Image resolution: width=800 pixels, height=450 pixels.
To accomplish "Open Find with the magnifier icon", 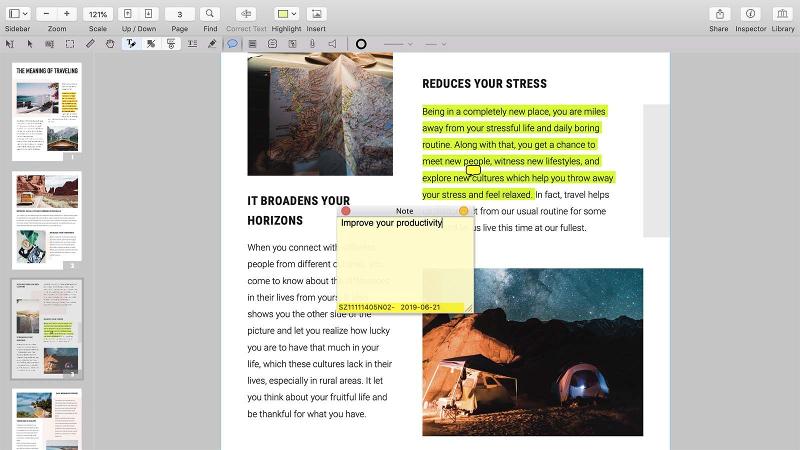I will pyautogui.click(x=210, y=14).
